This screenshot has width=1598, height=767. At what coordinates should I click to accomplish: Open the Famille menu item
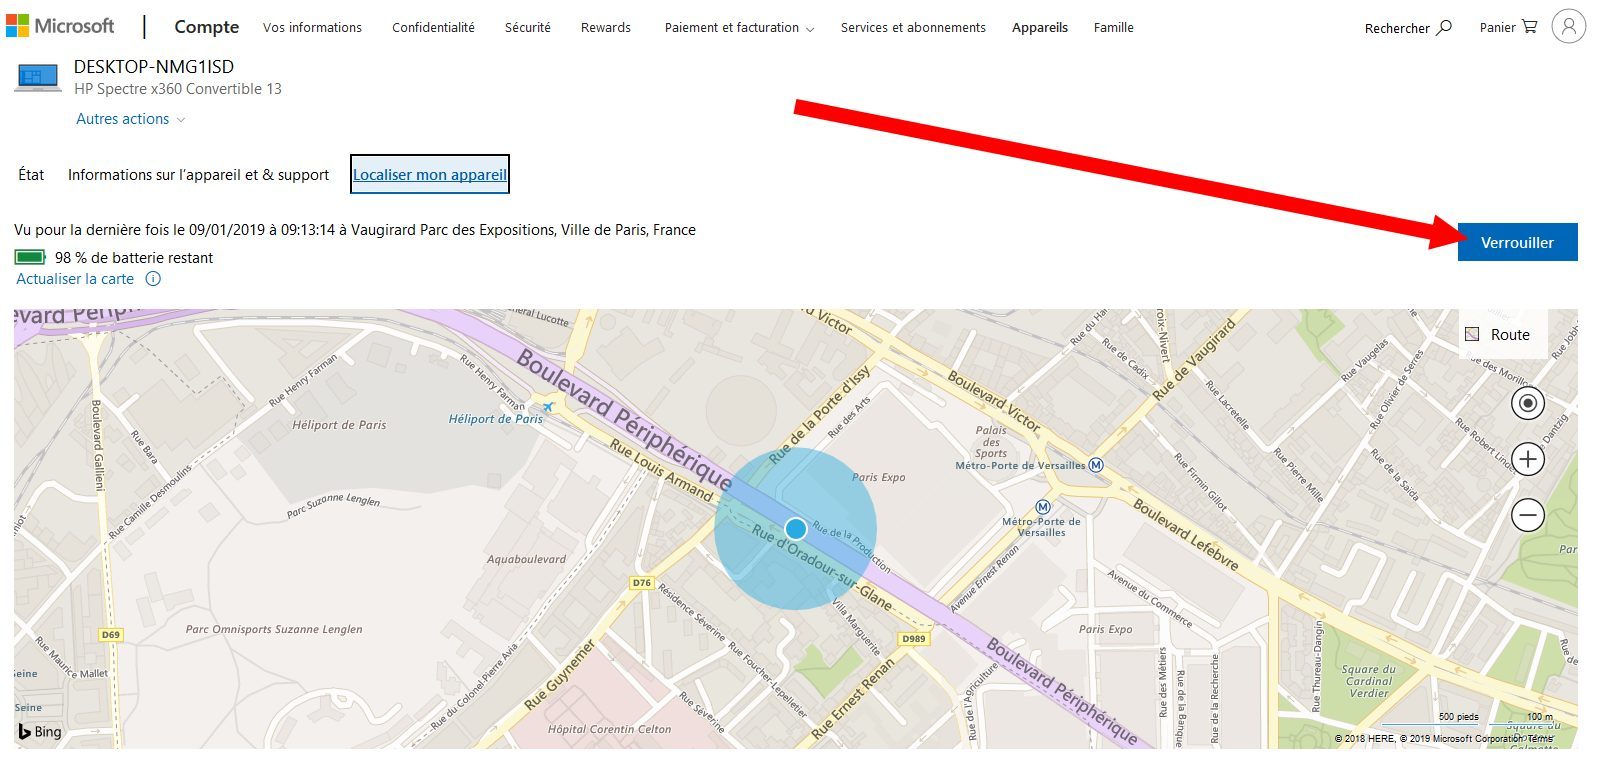[1113, 28]
